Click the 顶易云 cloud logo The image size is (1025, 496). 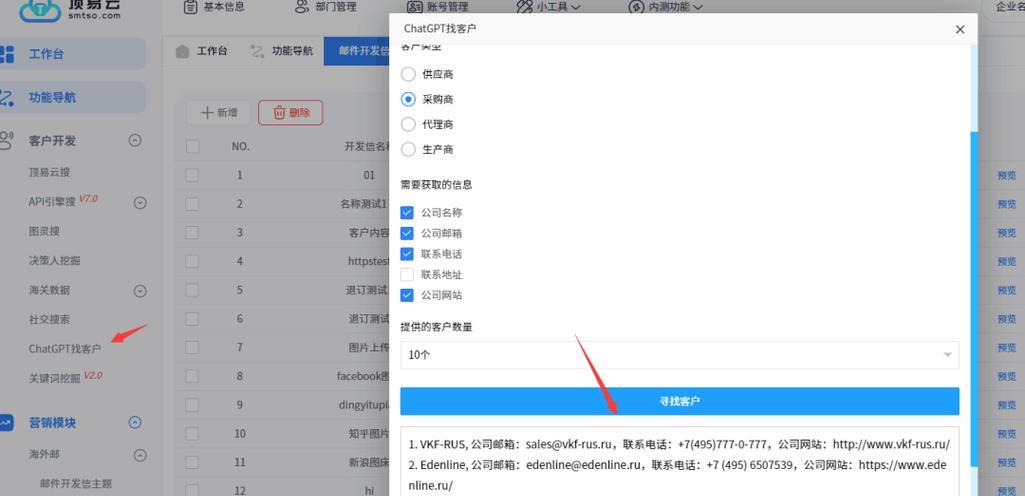click(x=40, y=10)
